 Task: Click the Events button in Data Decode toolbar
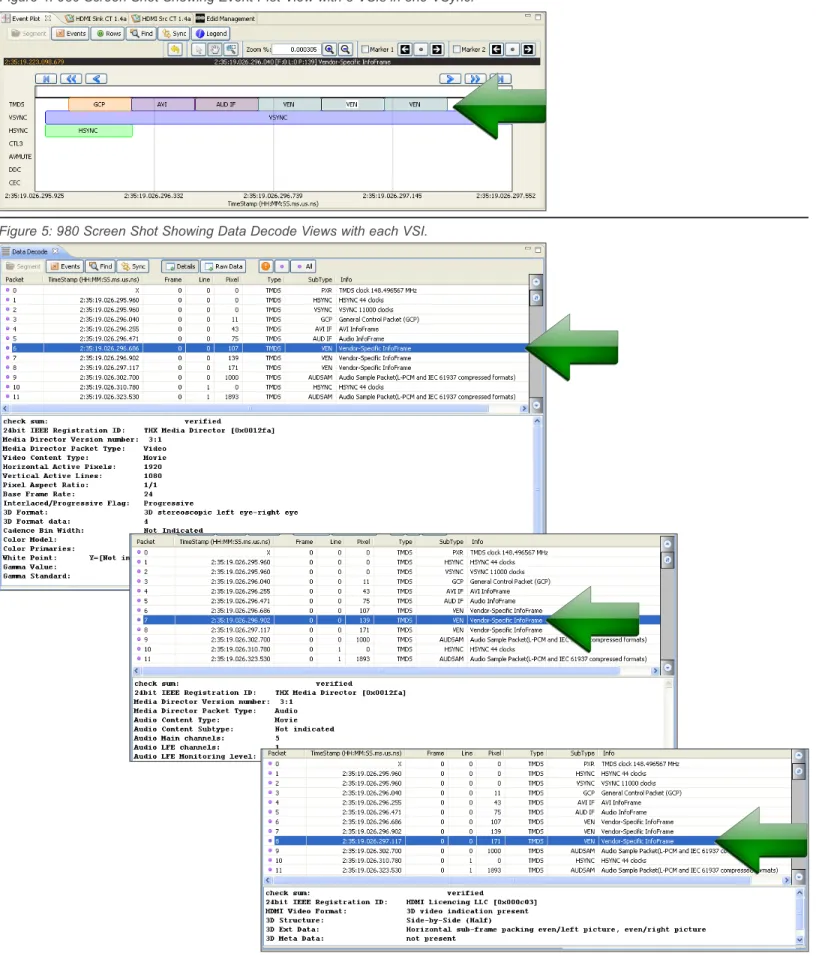pyautogui.click(x=65, y=266)
